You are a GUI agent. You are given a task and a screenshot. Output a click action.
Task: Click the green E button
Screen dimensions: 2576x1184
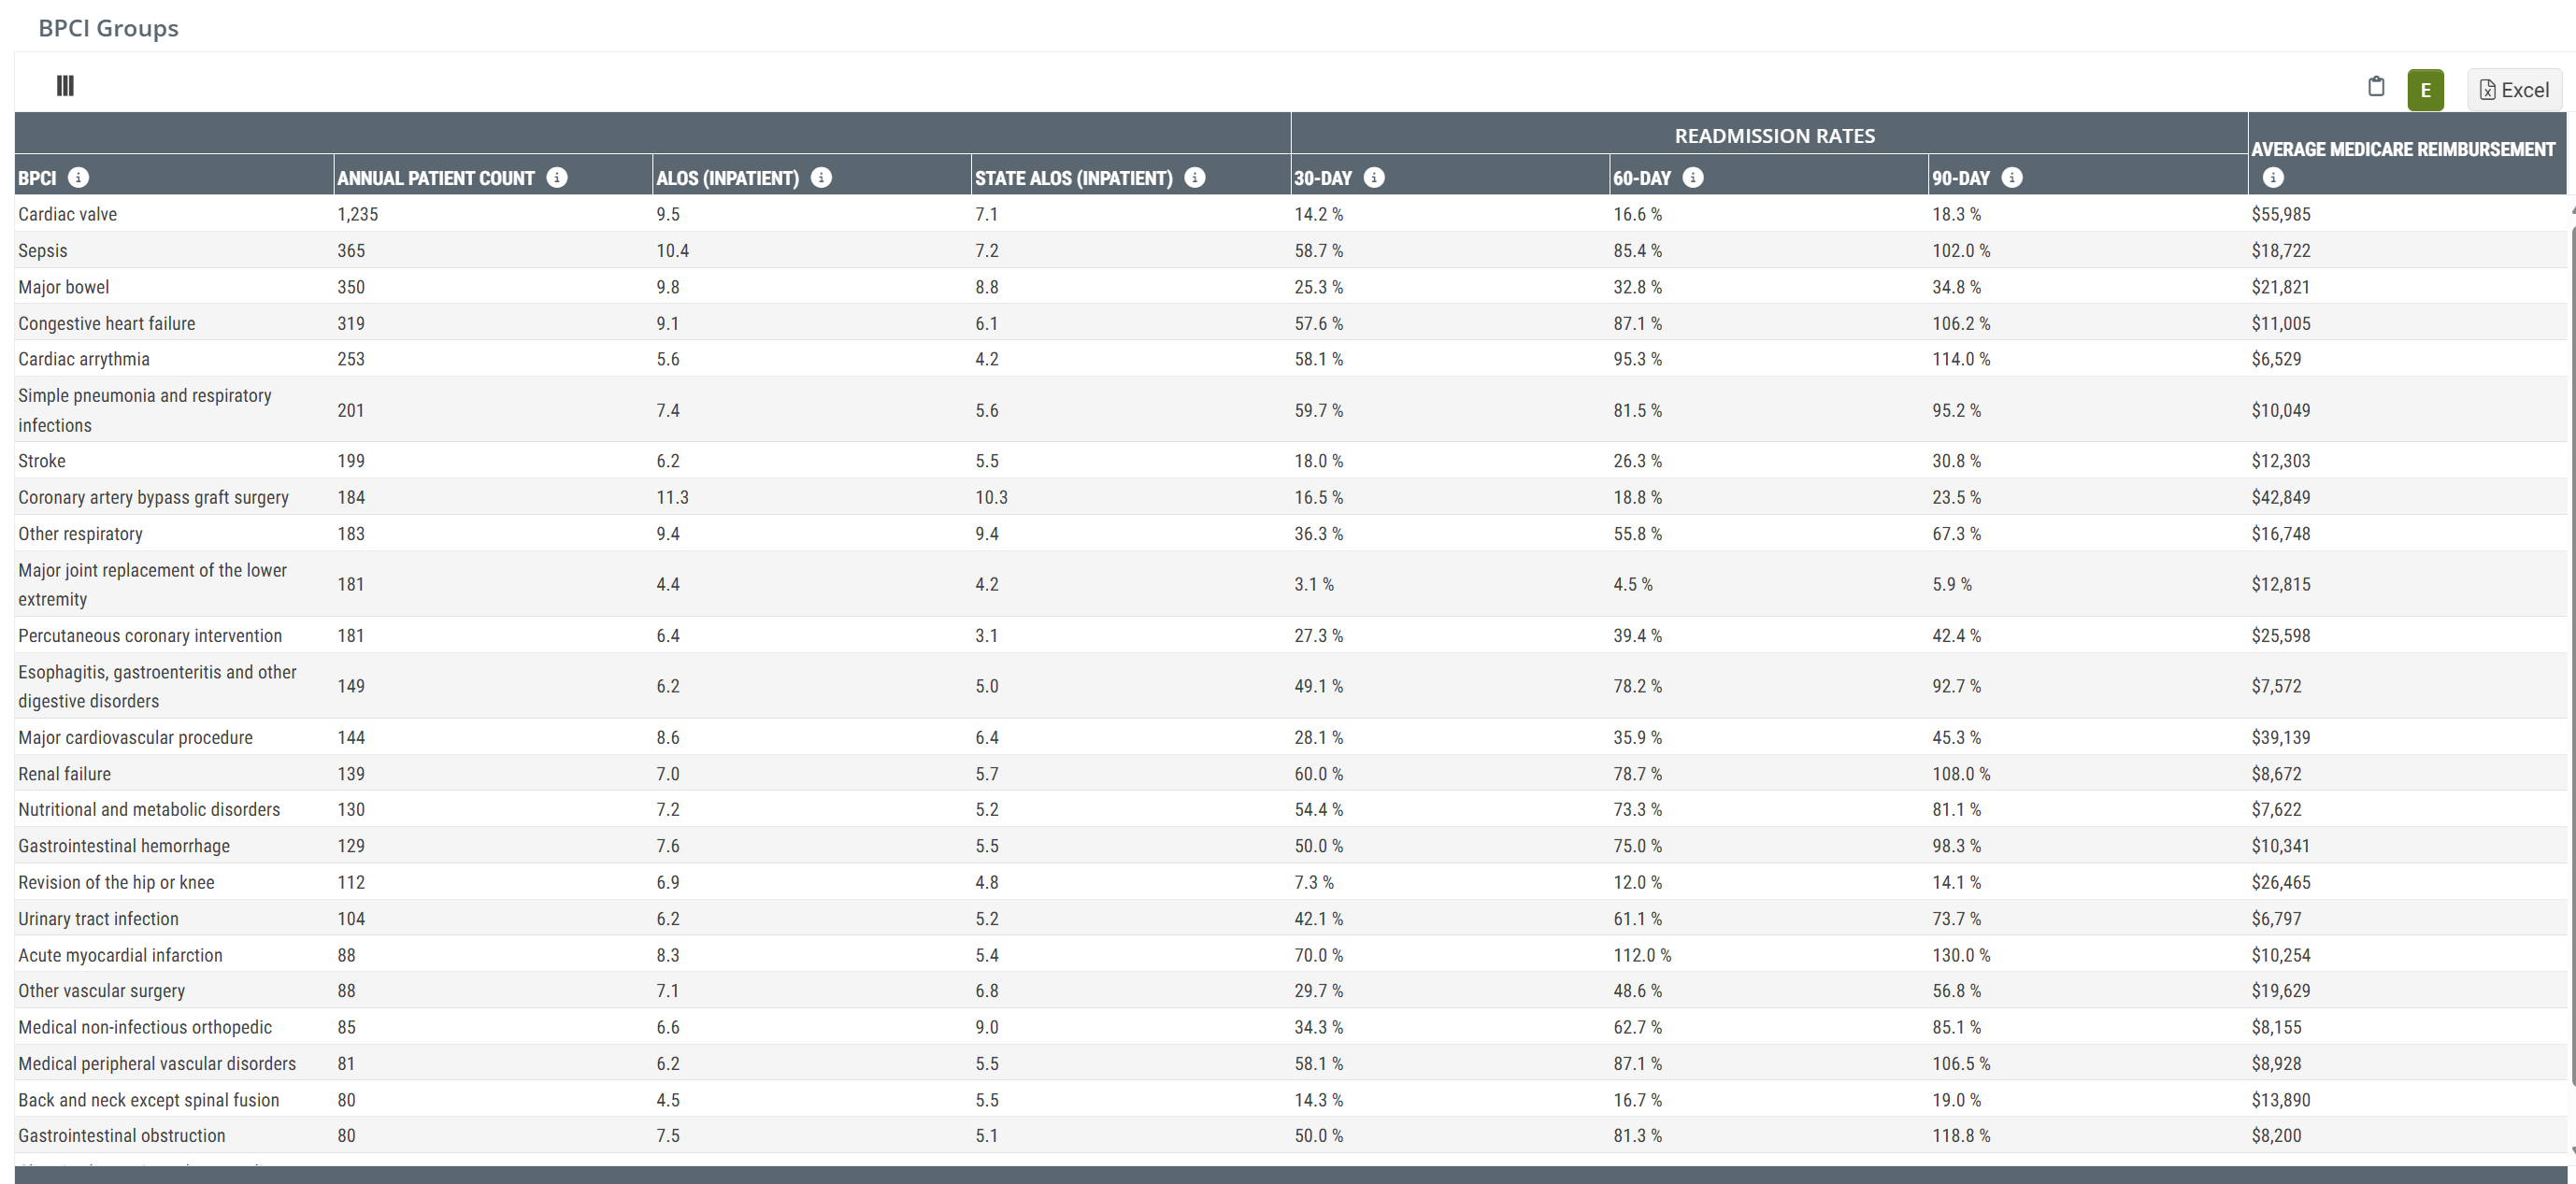point(2425,90)
